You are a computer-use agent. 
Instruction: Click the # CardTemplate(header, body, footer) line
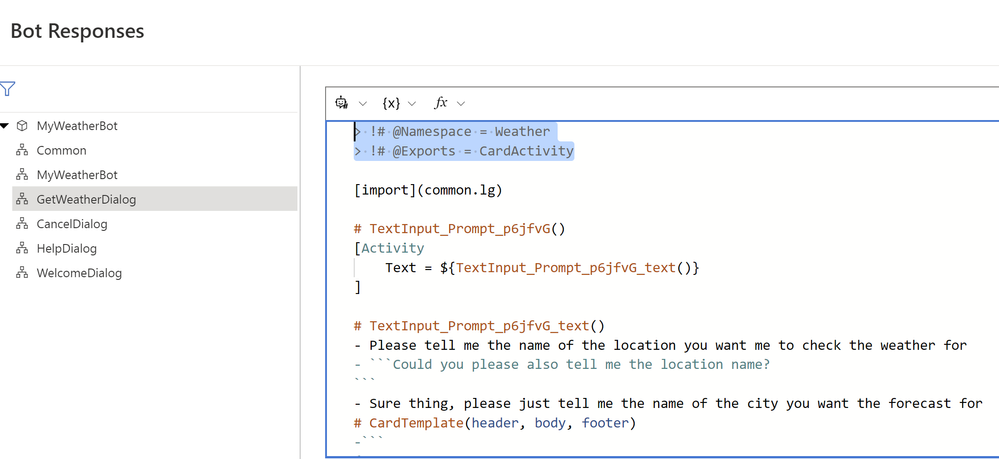coord(495,423)
